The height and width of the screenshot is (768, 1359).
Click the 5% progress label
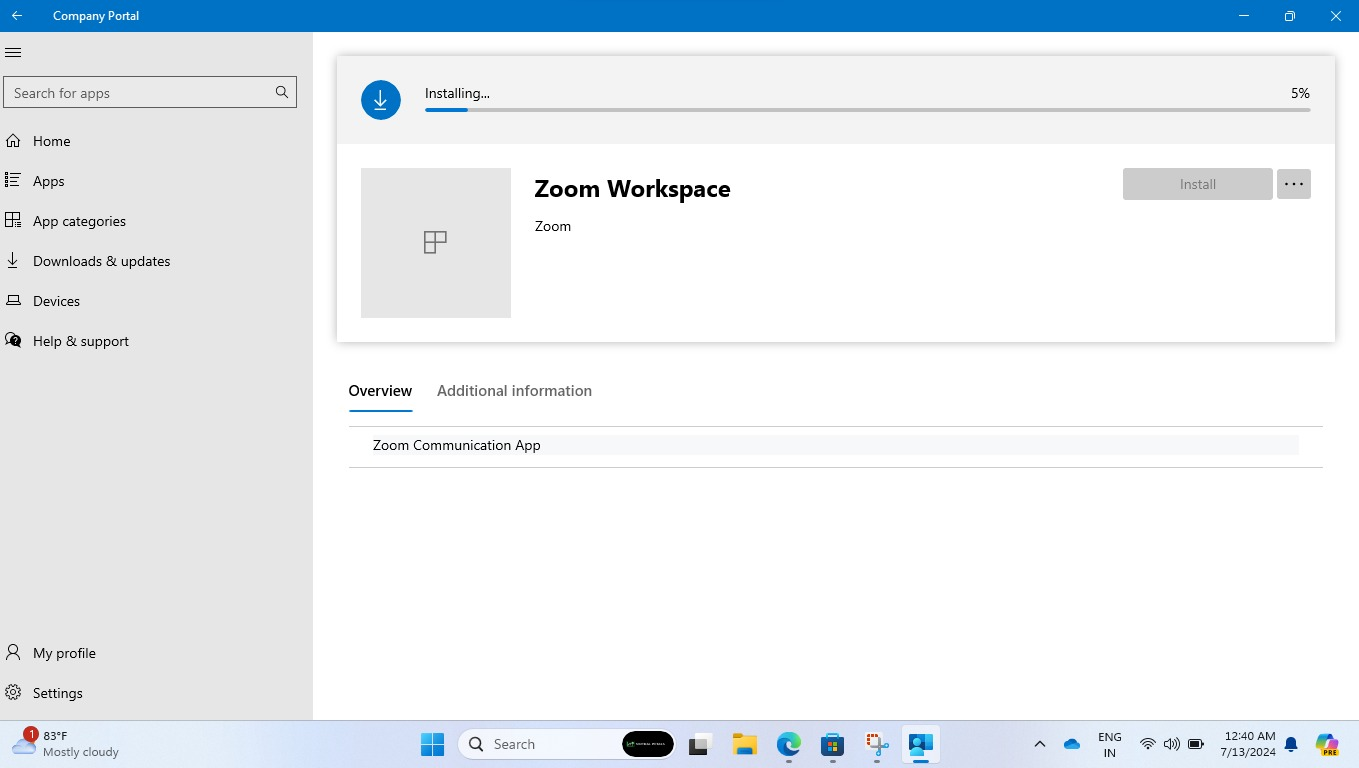point(1300,93)
